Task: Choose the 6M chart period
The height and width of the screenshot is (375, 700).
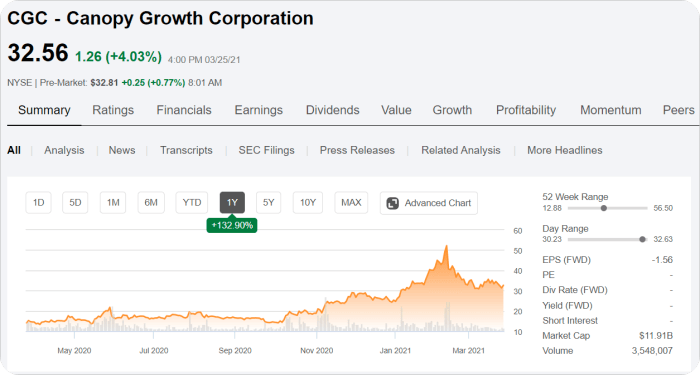Action: pos(151,203)
